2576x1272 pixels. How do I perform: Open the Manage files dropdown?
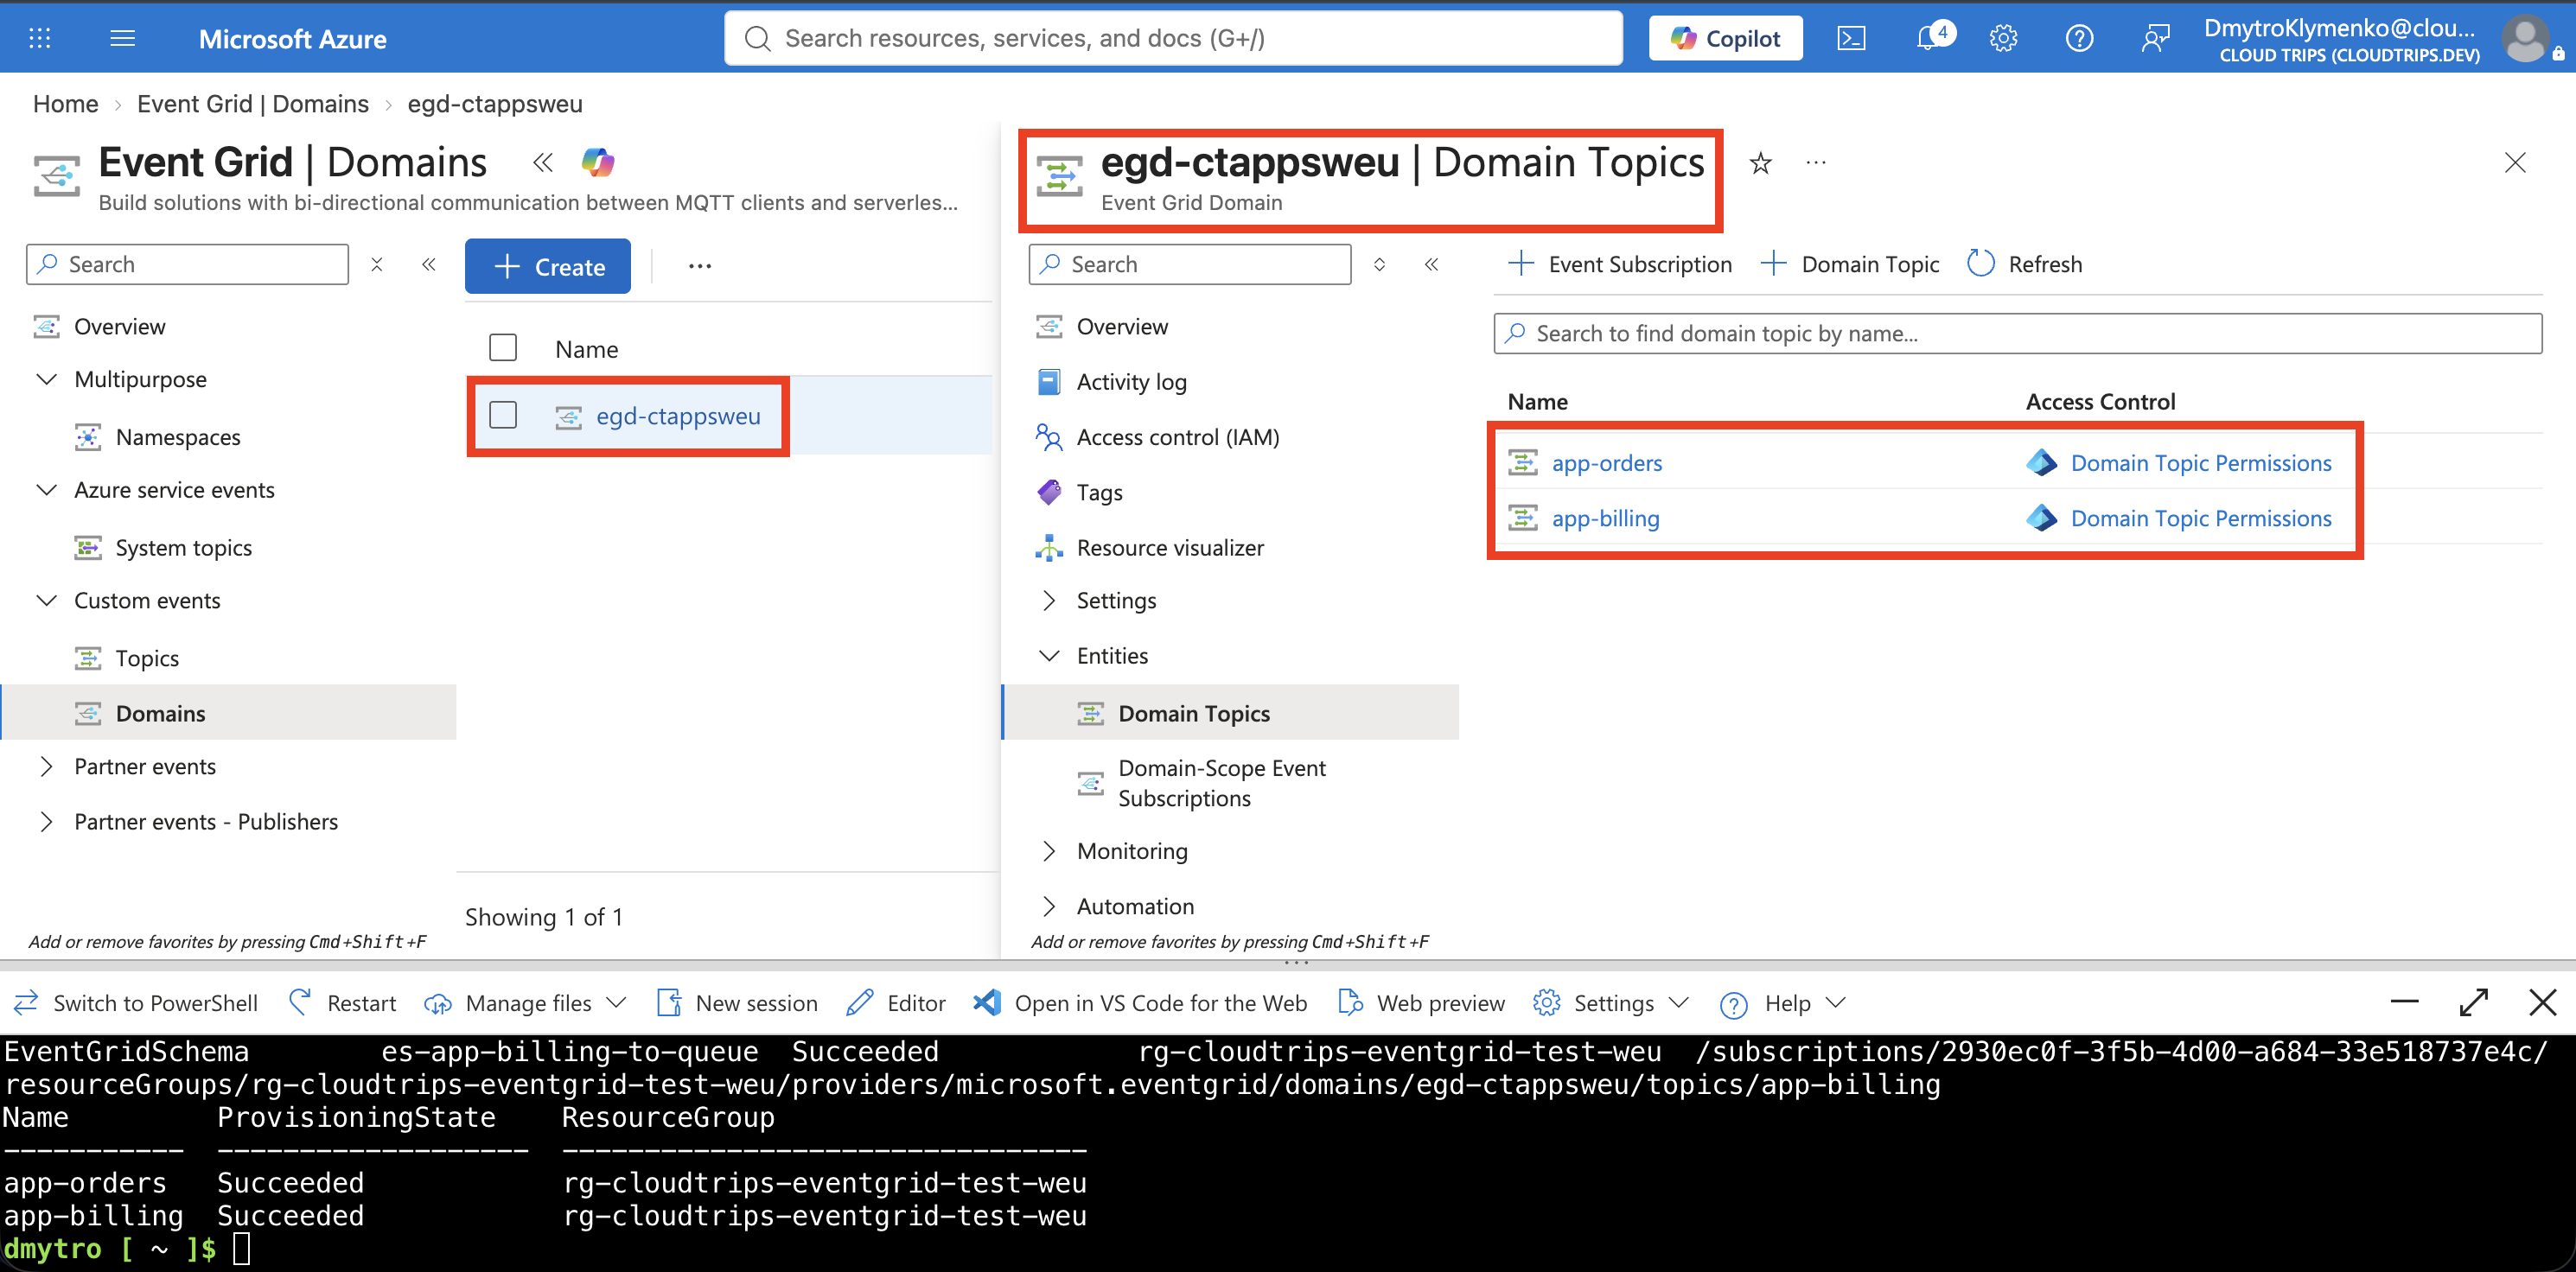coord(525,1003)
